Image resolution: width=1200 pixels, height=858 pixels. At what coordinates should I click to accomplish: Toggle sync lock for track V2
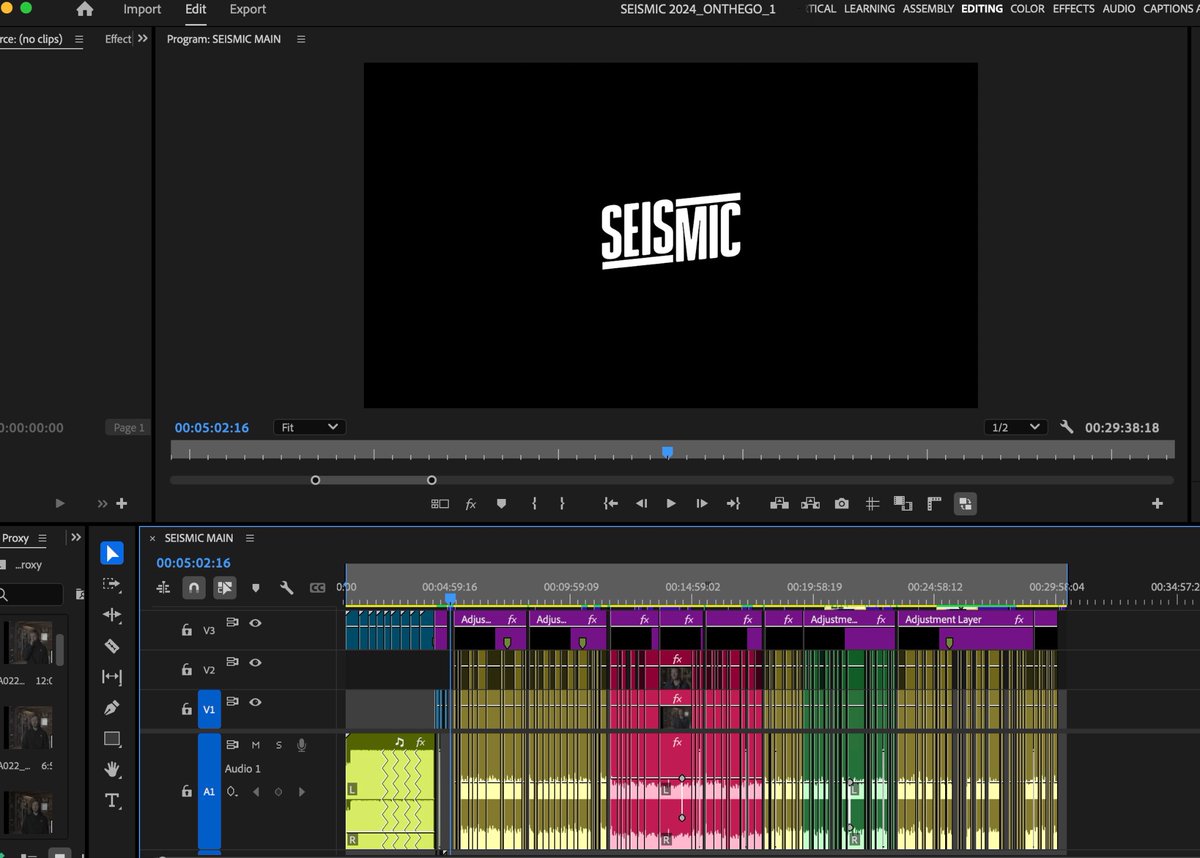[x=233, y=662]
